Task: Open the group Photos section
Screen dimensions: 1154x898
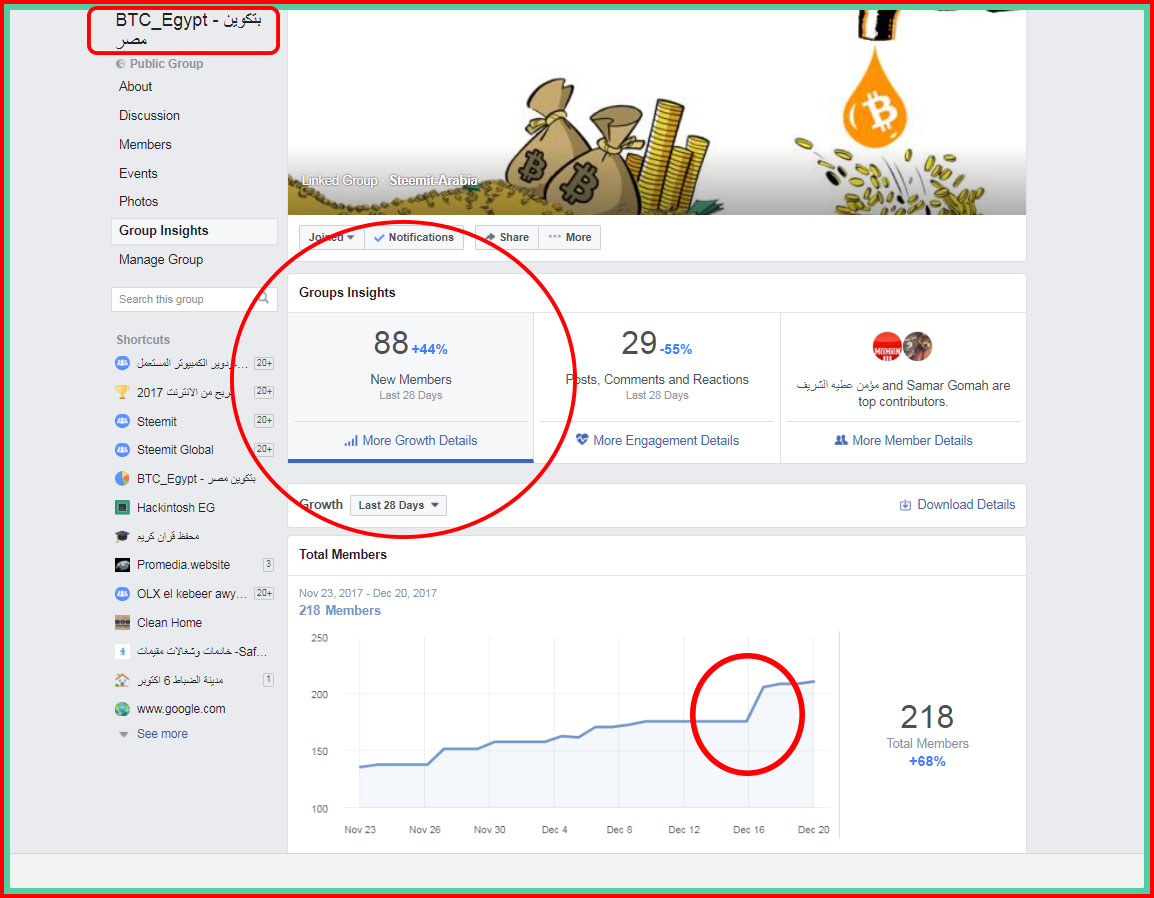Action: click(138, 201)
